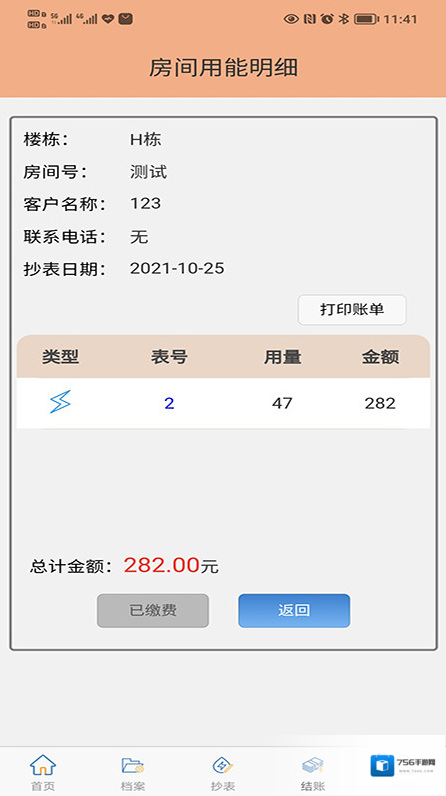Click the blue 返回 button
The width and height of the screenshot is (446, 796).
point(294,611)
